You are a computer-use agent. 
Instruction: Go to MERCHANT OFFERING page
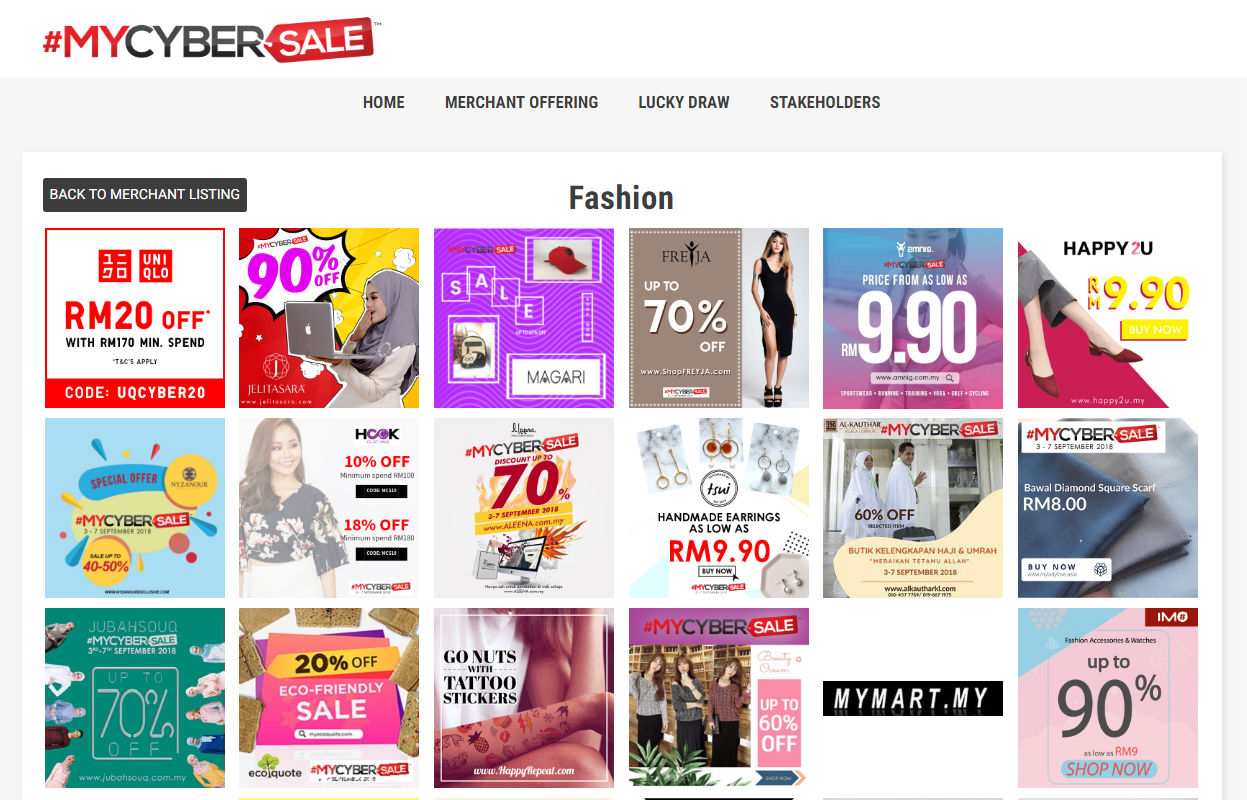pyautogui.click(x=521, y=102)
